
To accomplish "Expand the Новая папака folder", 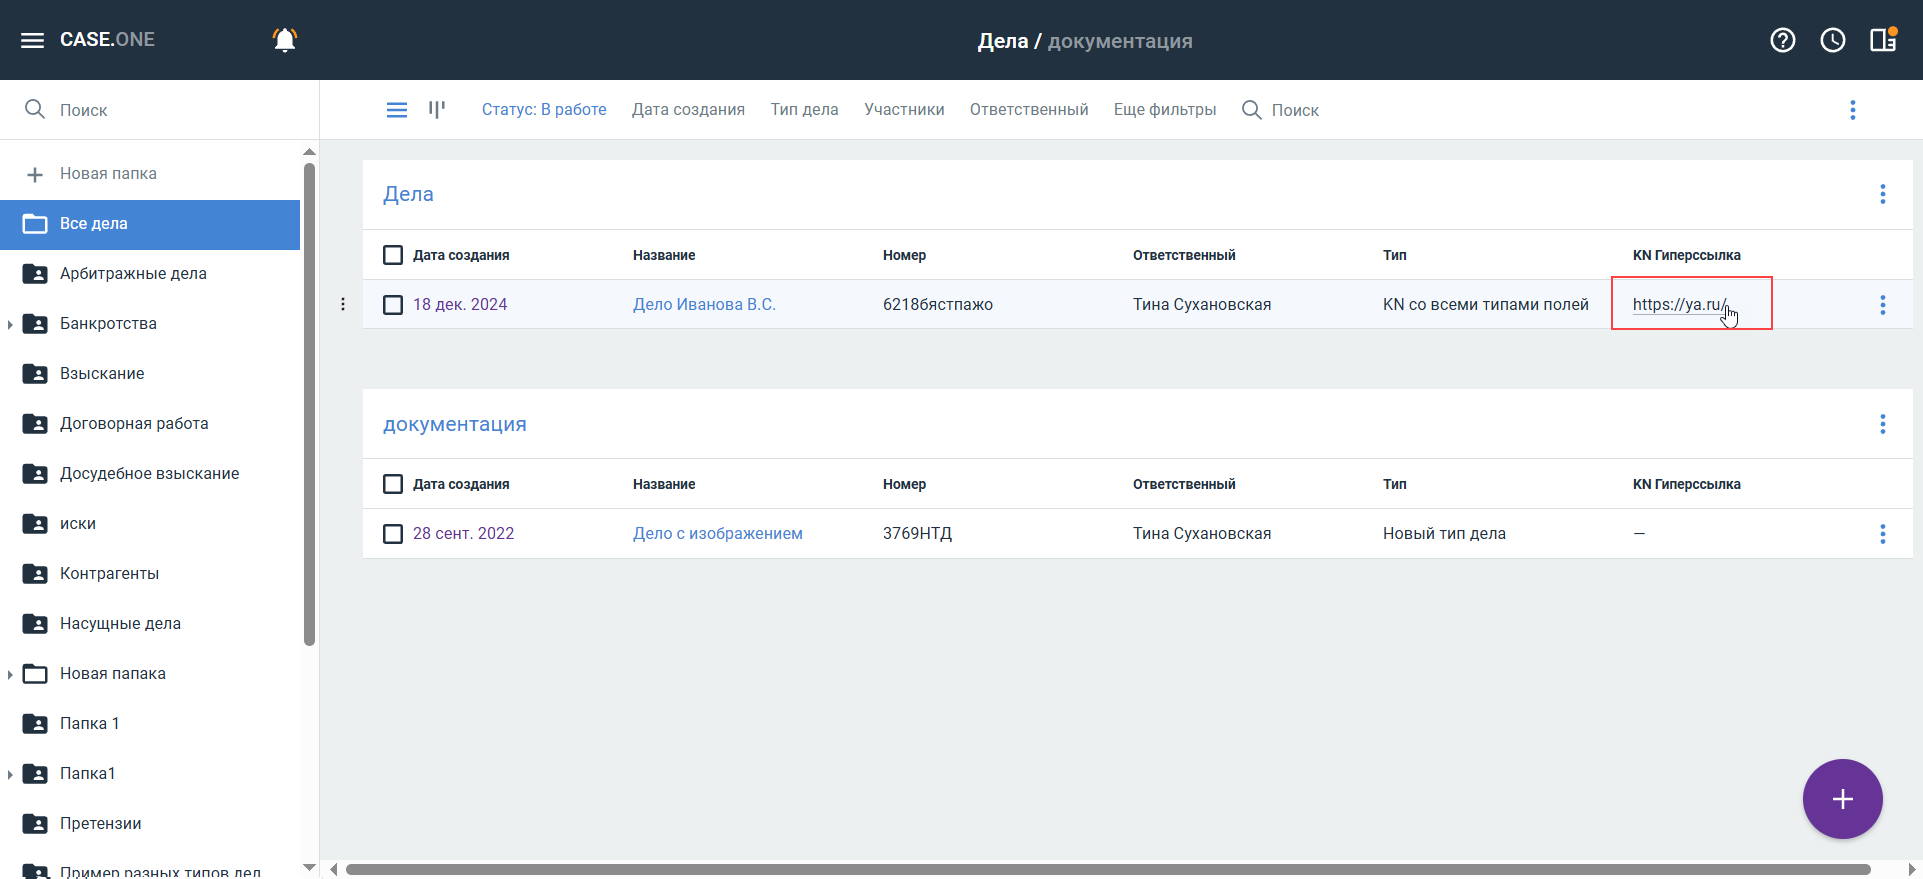I will [x=10, y=674].
